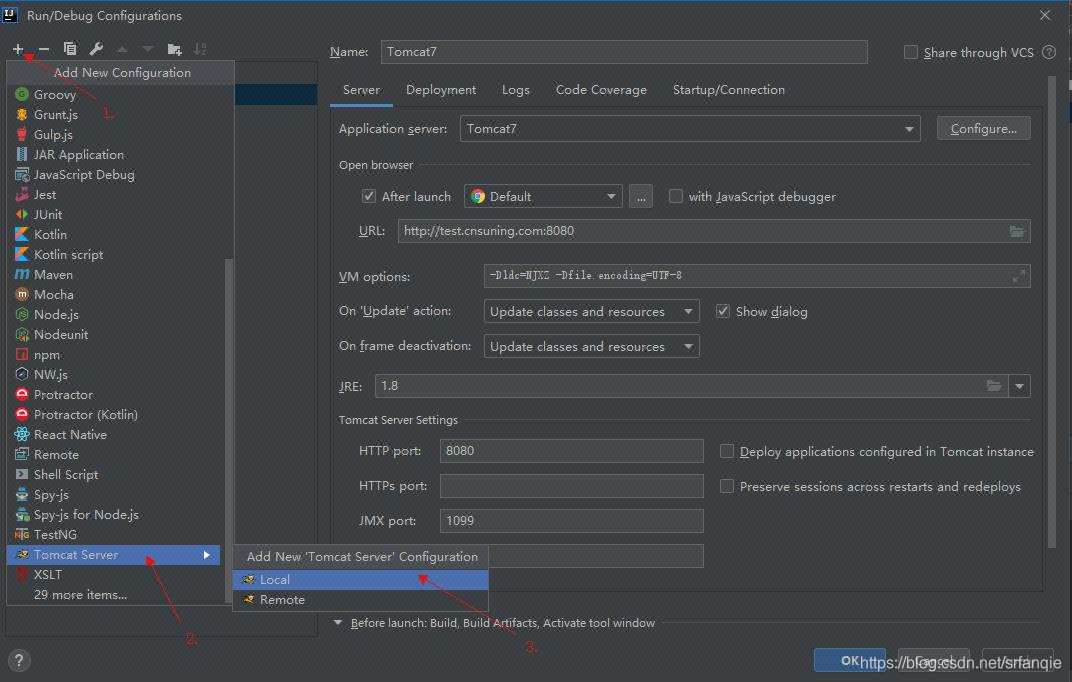Click the OK button
Screen dimensions: 1072x682
pos(850,660)
